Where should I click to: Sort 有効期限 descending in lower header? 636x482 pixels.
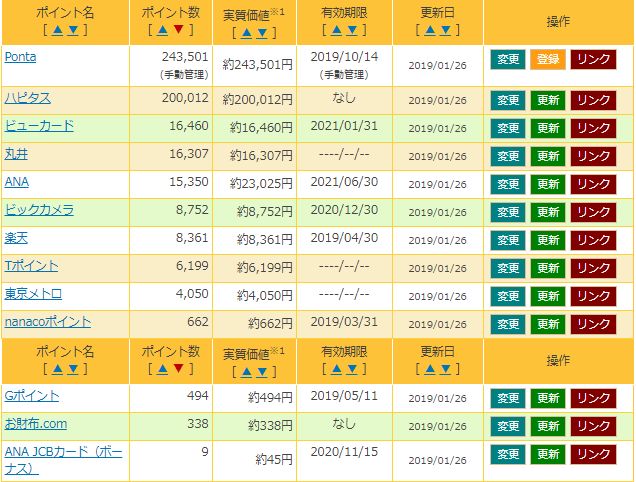point(352,369)
